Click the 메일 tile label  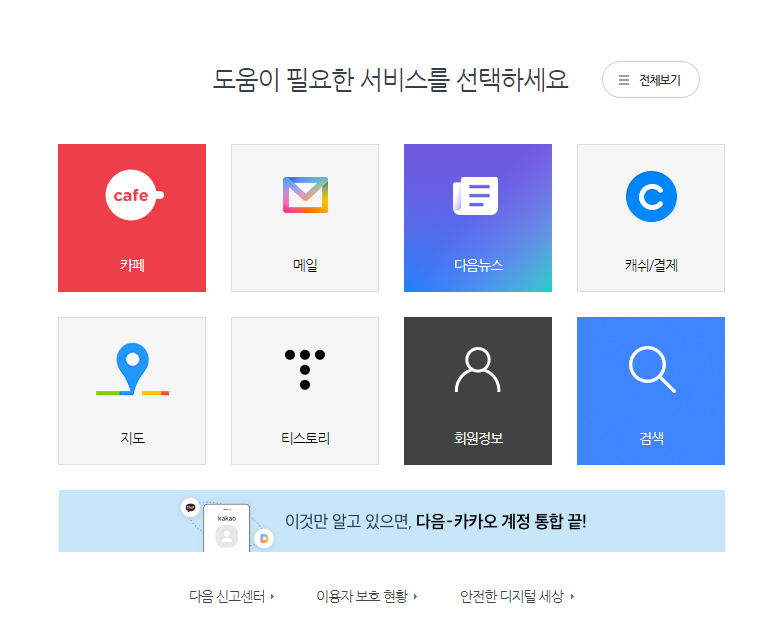tap(305, 265)
